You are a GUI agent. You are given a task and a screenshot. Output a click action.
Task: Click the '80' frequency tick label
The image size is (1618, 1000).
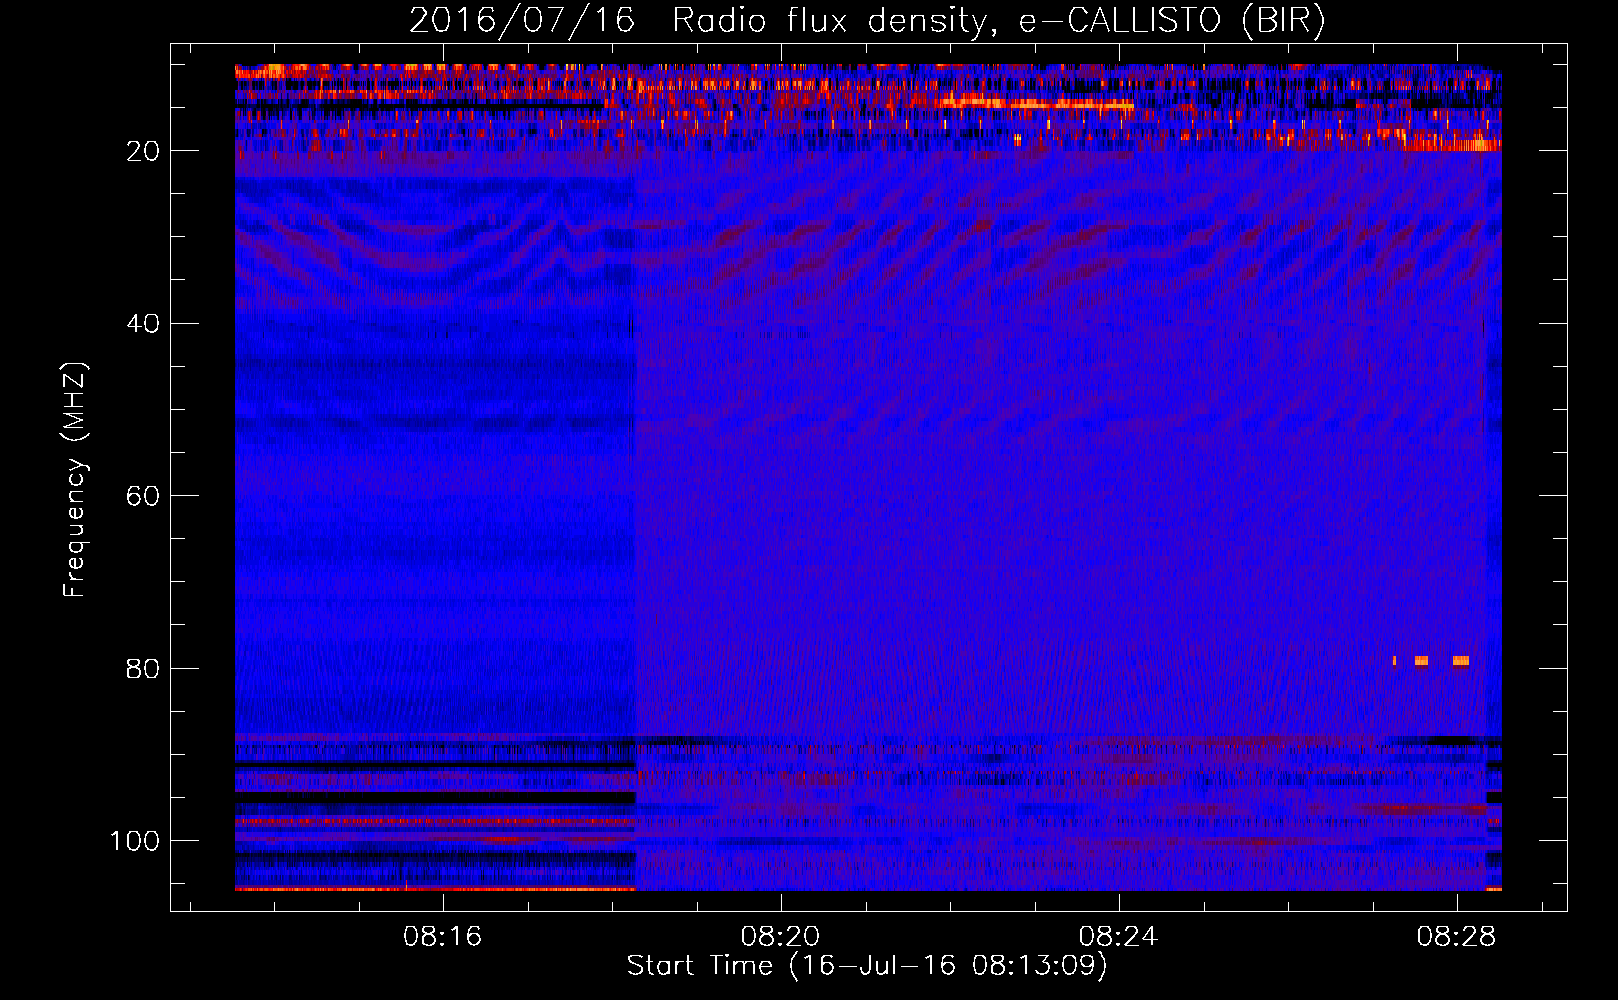(x=143, y=668)
